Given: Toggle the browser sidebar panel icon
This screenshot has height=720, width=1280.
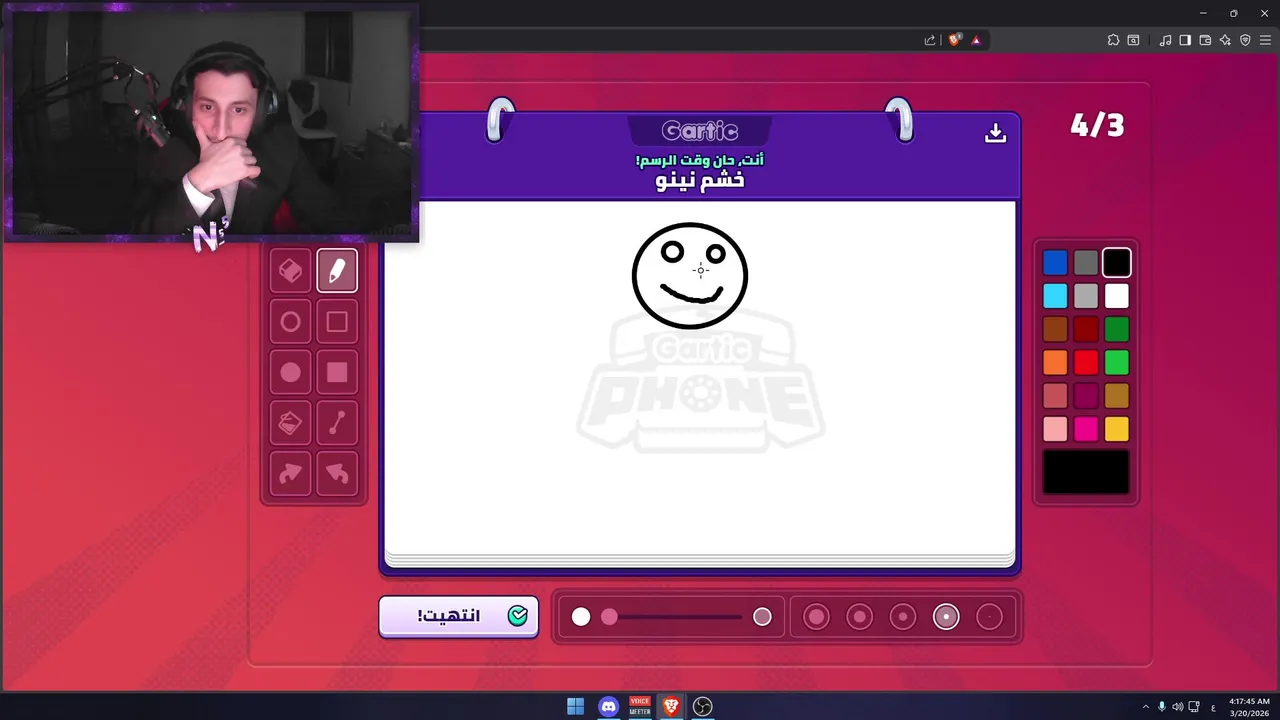Looking at the screenshot, I should point(1185,40).
